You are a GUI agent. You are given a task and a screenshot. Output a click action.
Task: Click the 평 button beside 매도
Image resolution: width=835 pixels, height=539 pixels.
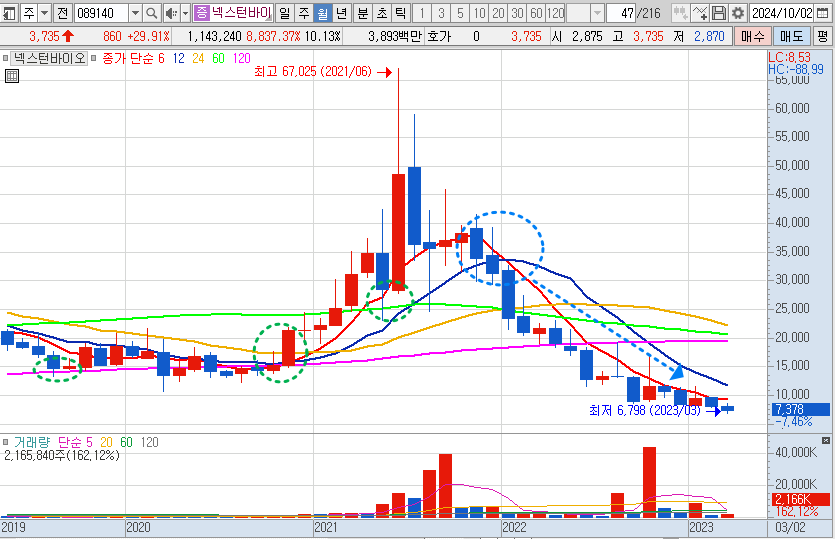pos(823,37)
